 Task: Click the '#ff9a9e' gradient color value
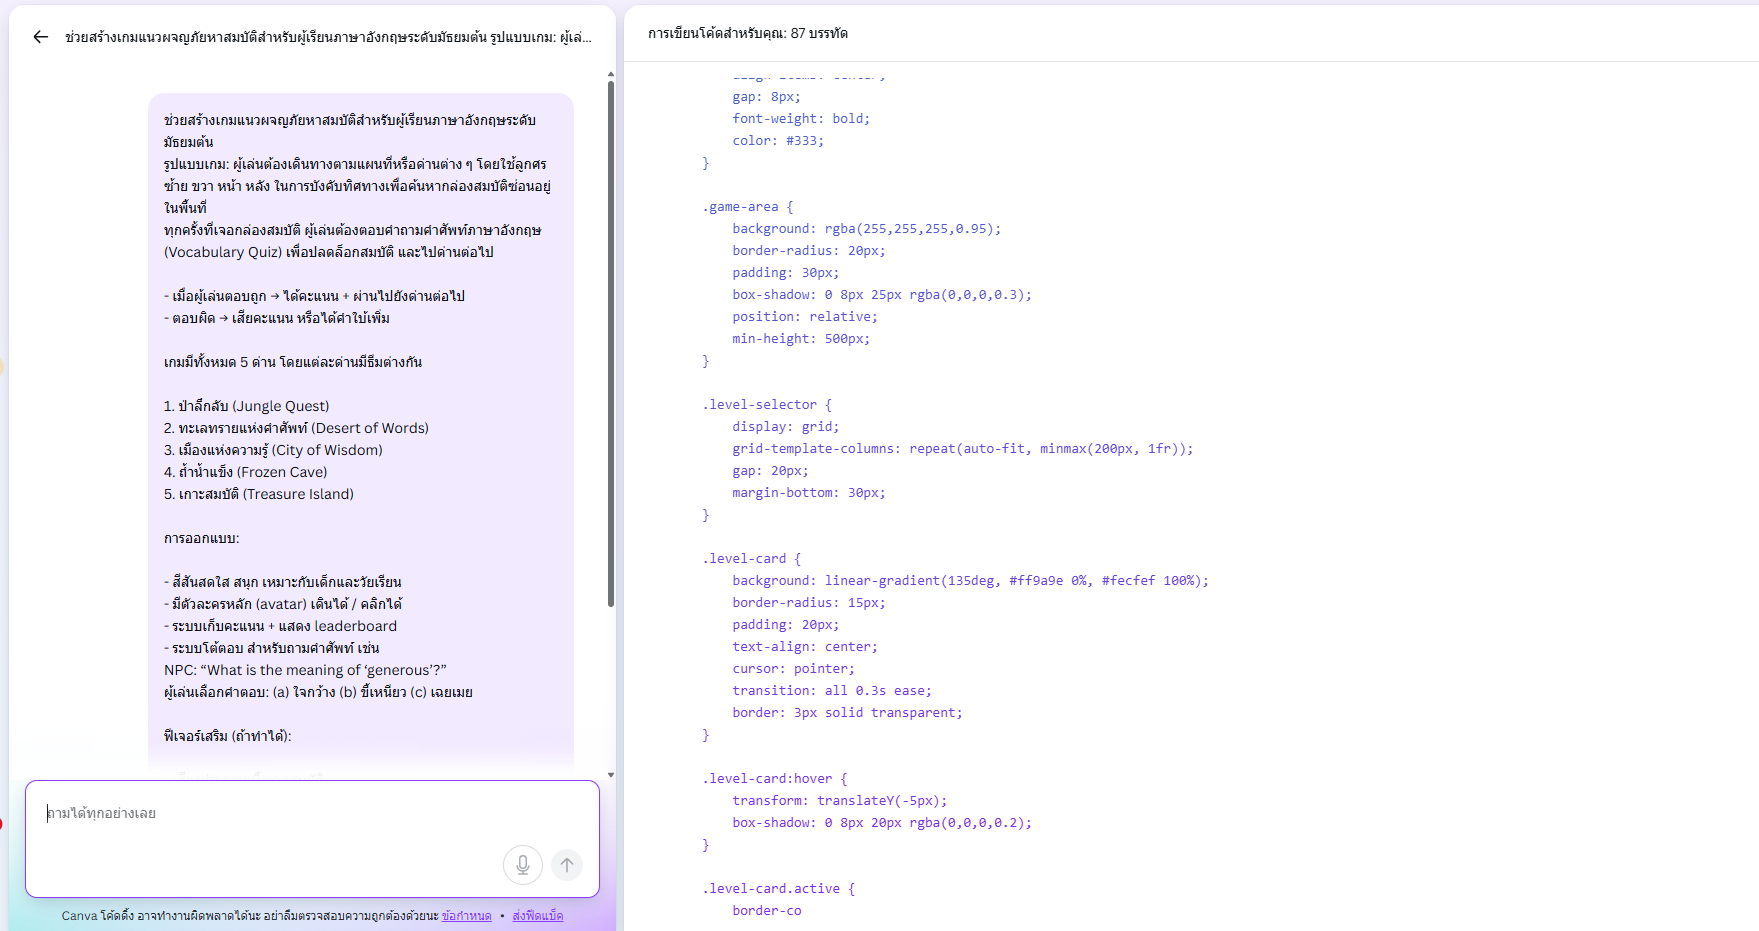[x=1035, y=581]
